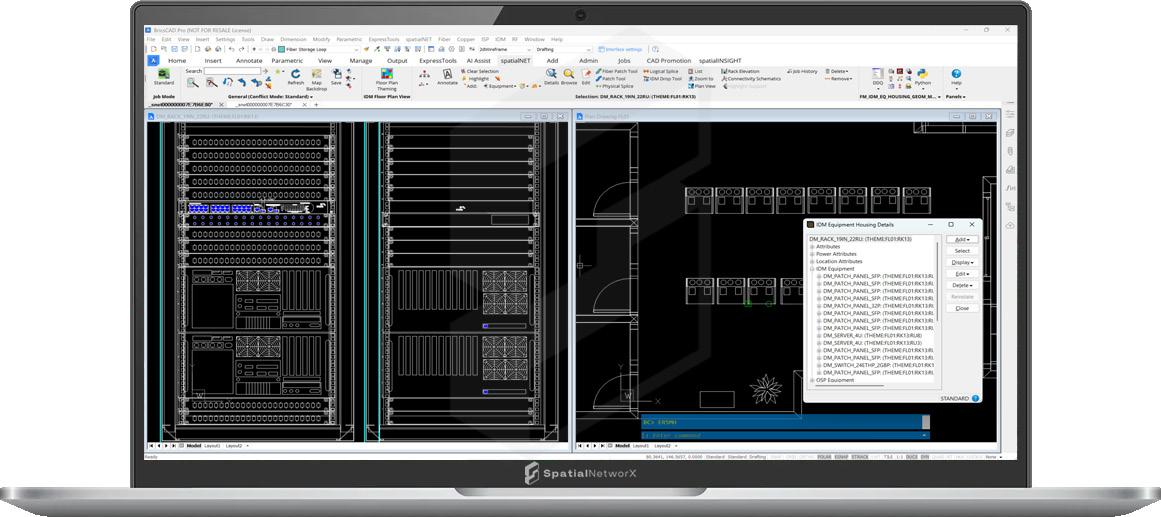
Task: Switch to the Annotate ribbon tab
Action: pos(250,61)
